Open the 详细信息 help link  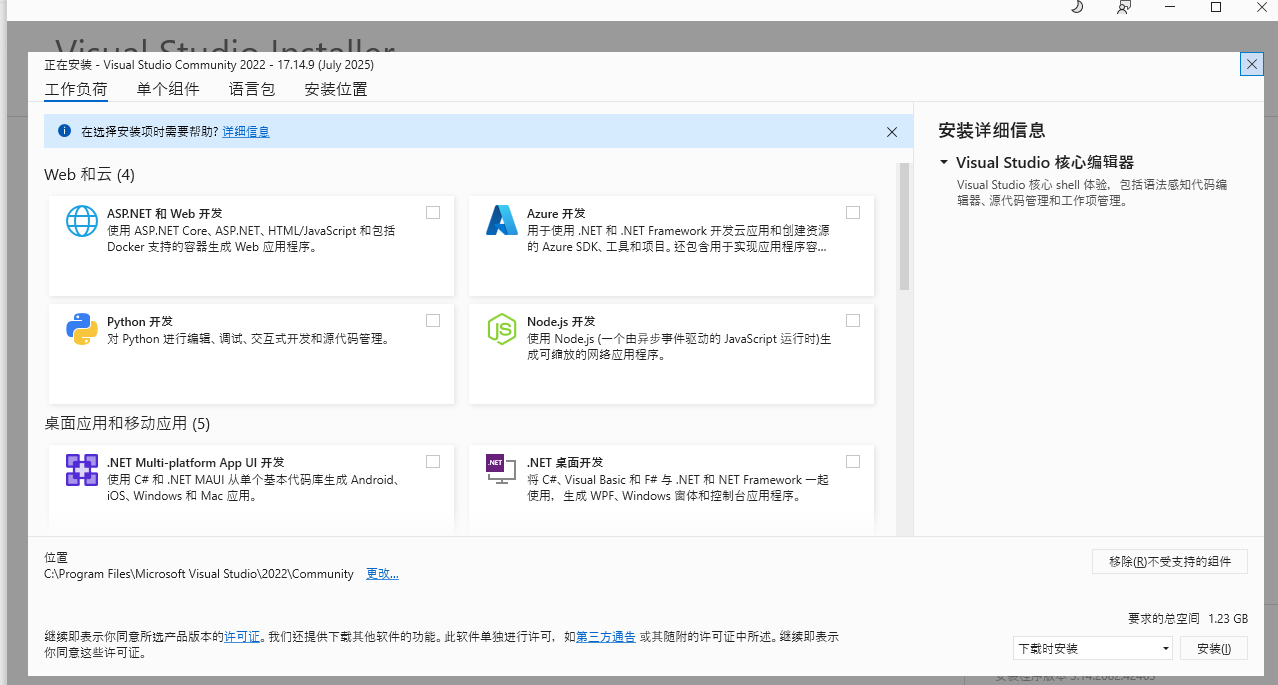coord(246,132)
